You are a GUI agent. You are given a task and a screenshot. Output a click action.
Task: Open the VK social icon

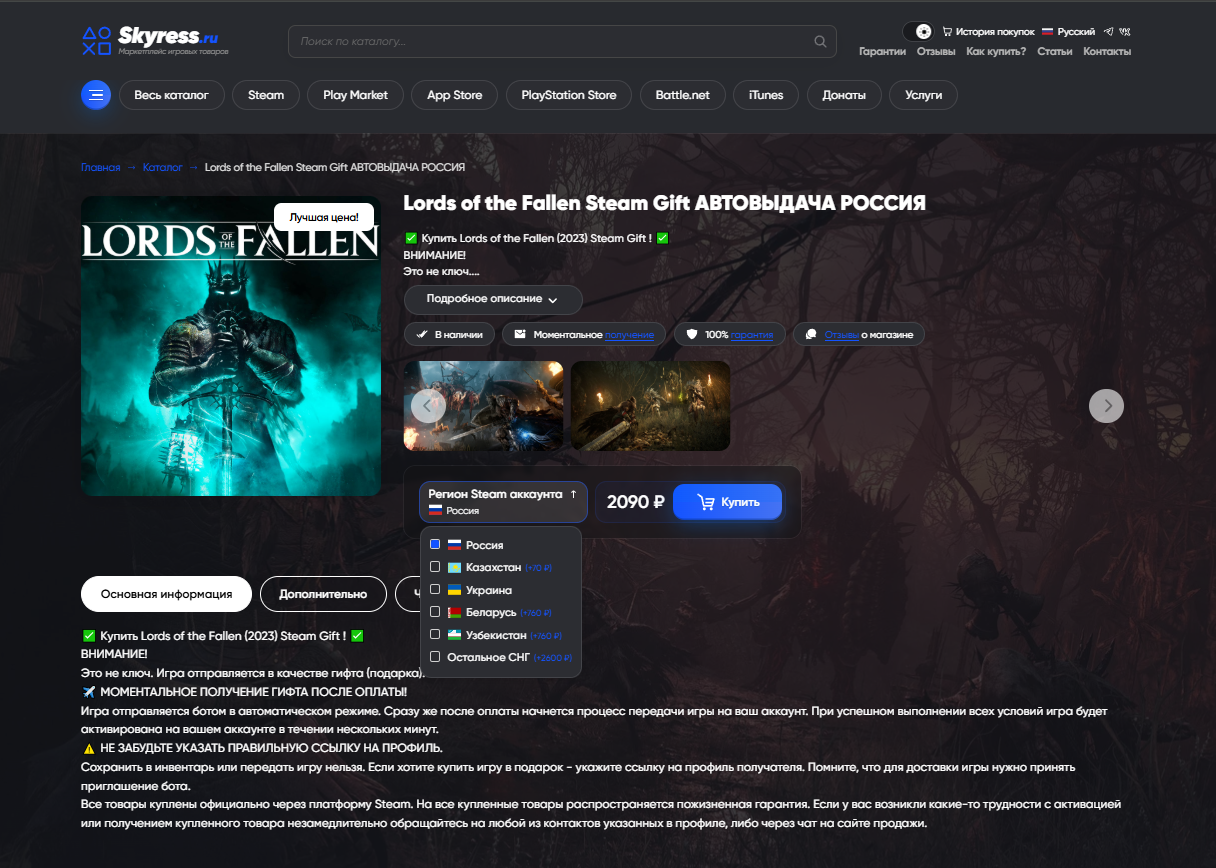(x=1125, y=32)
